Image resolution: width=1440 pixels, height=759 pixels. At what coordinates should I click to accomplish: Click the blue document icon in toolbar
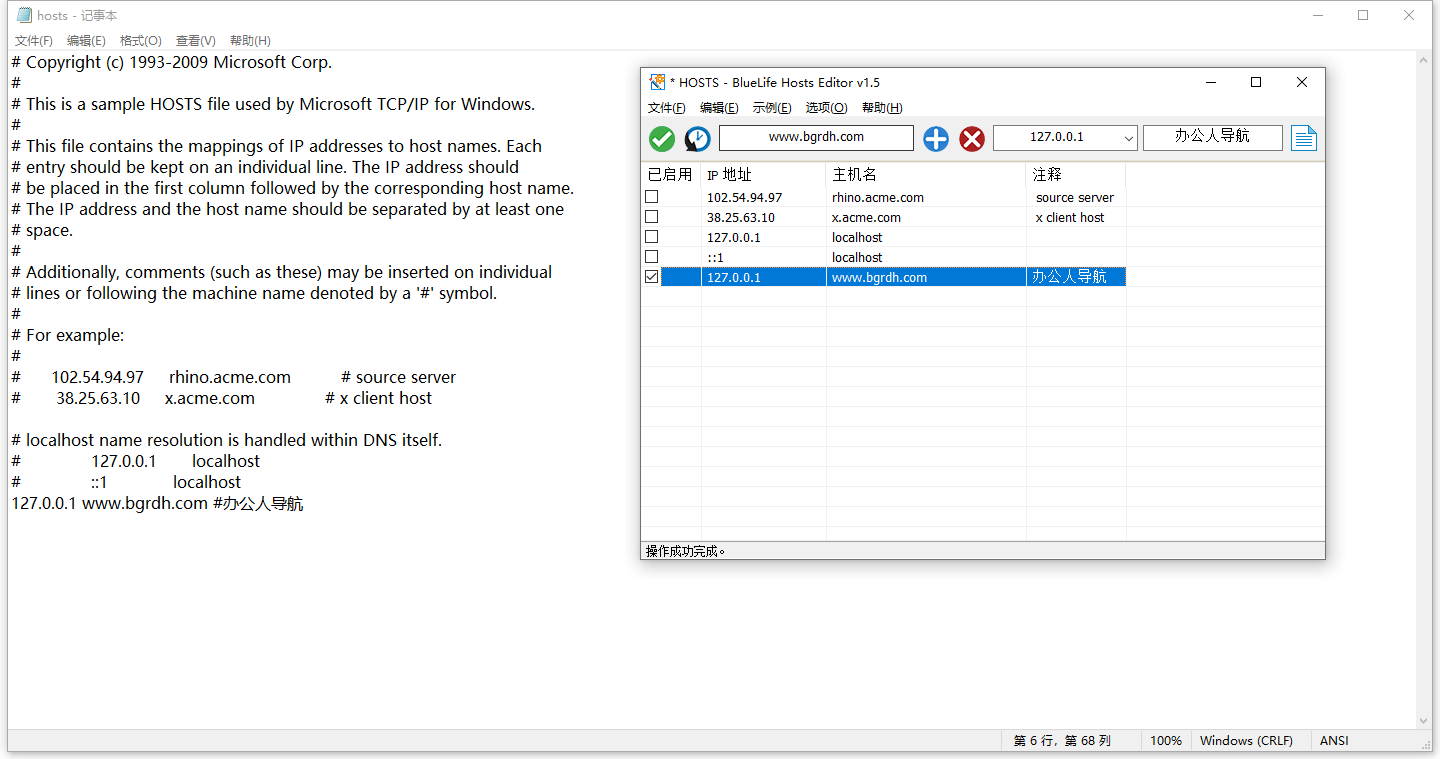pyautogui.click(x=1304, y=138)
